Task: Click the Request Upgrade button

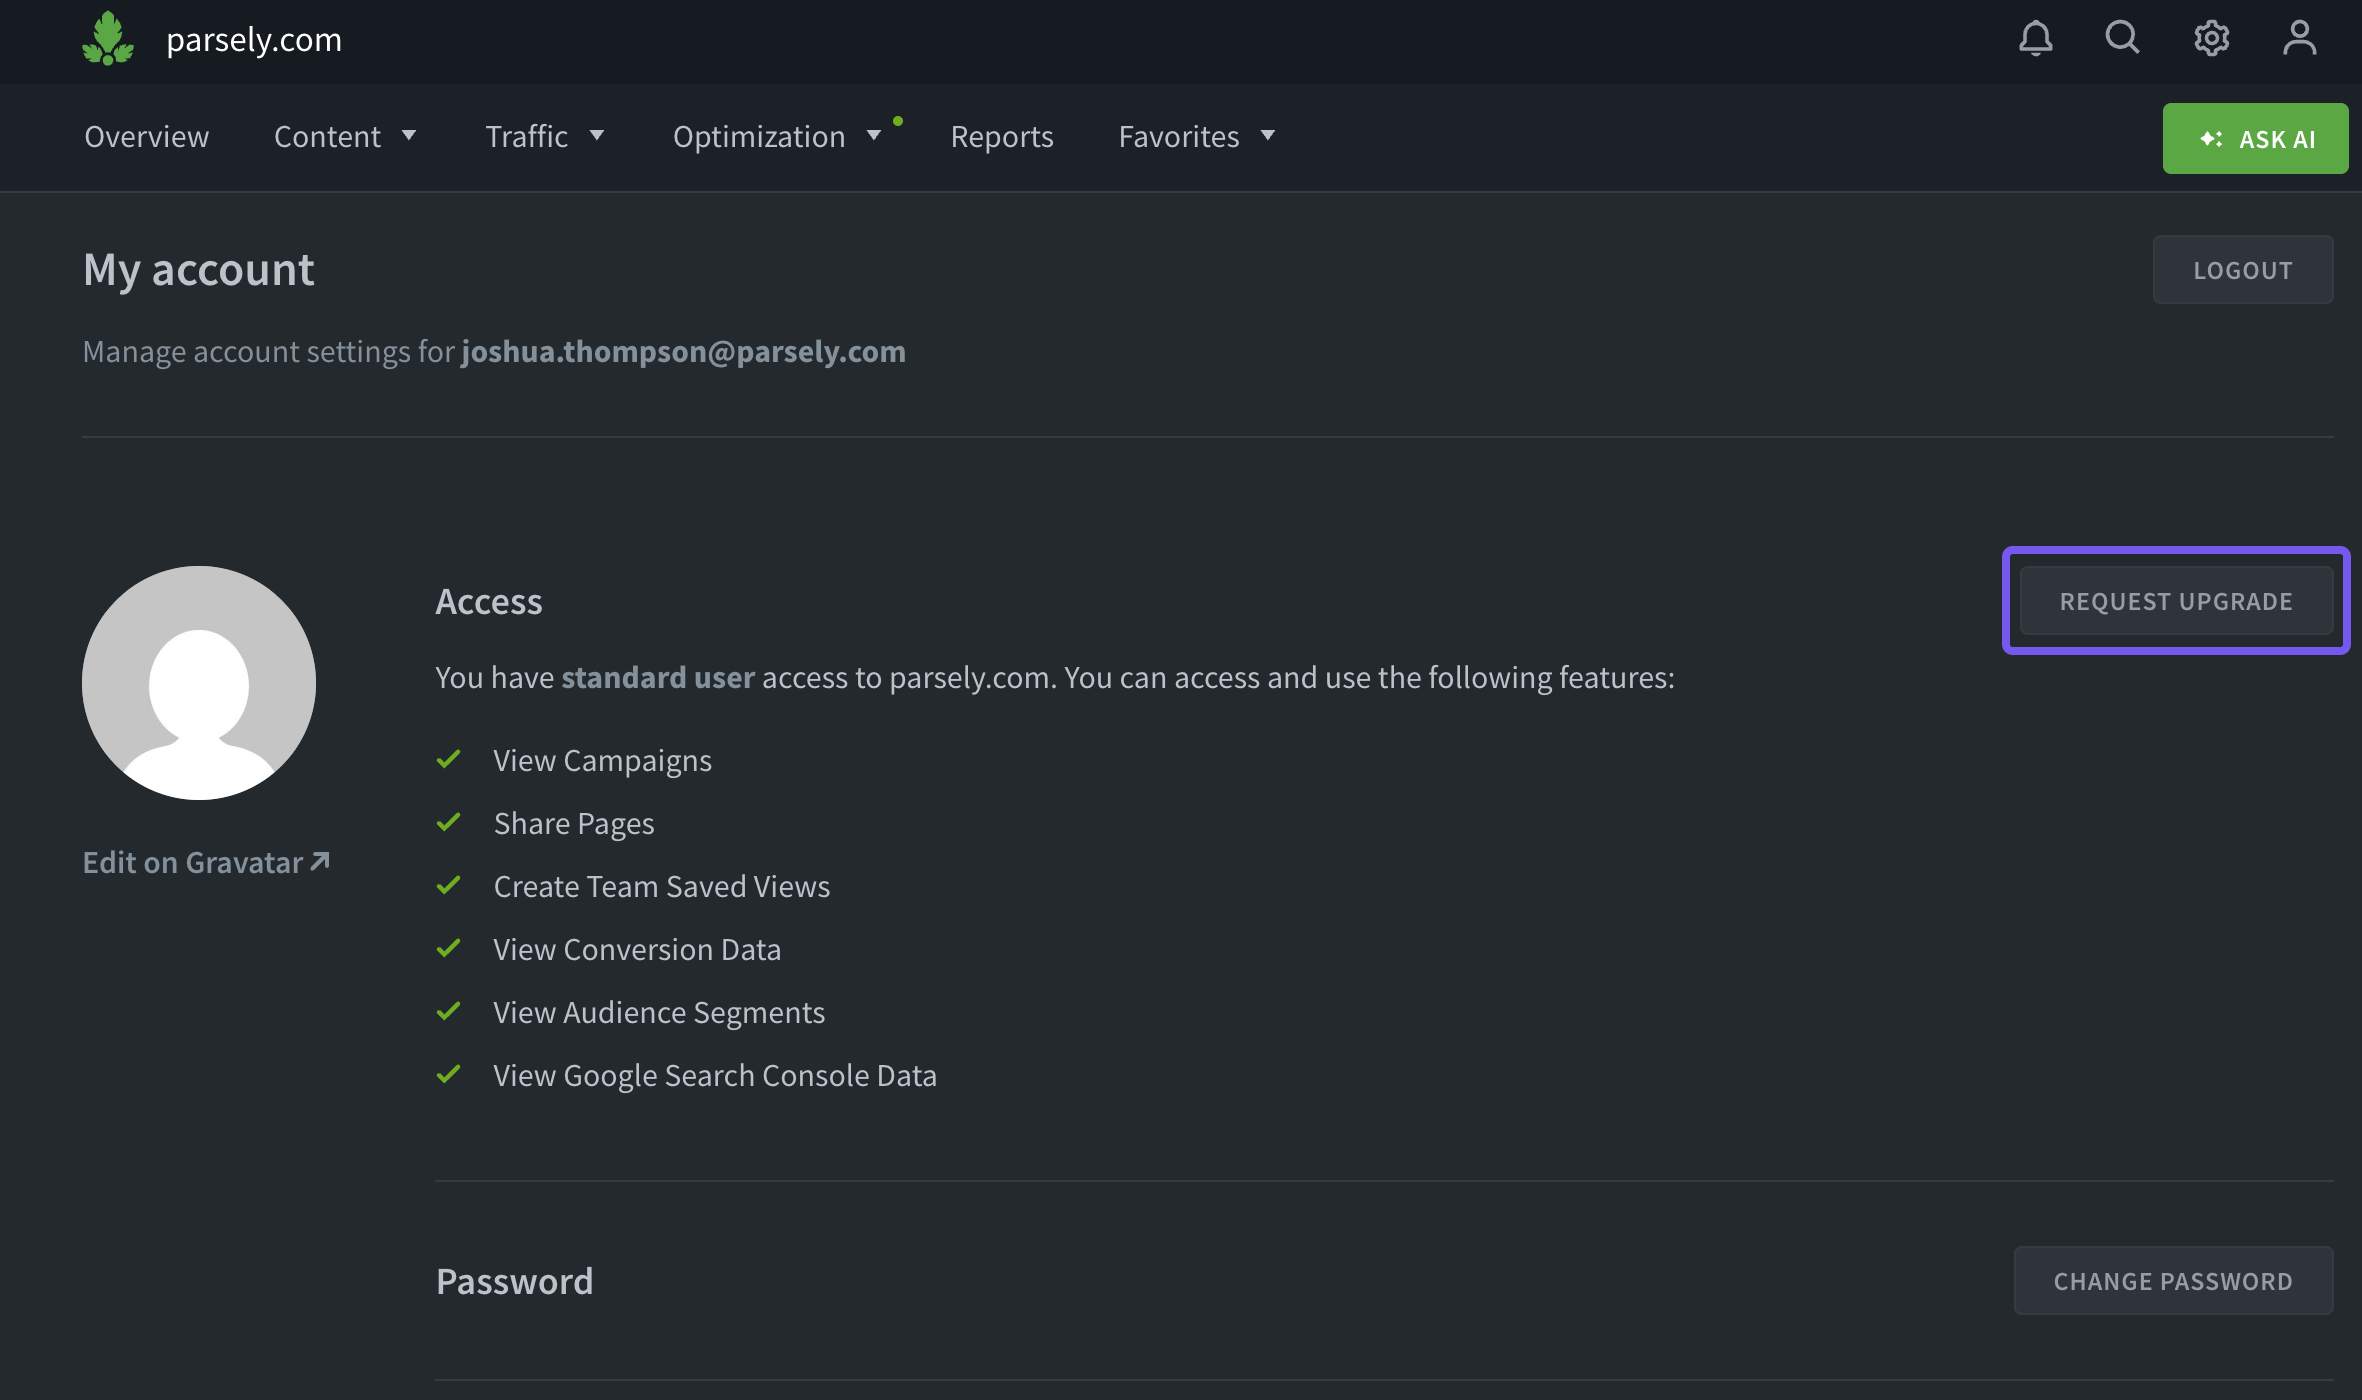Action: [2175, 601]
